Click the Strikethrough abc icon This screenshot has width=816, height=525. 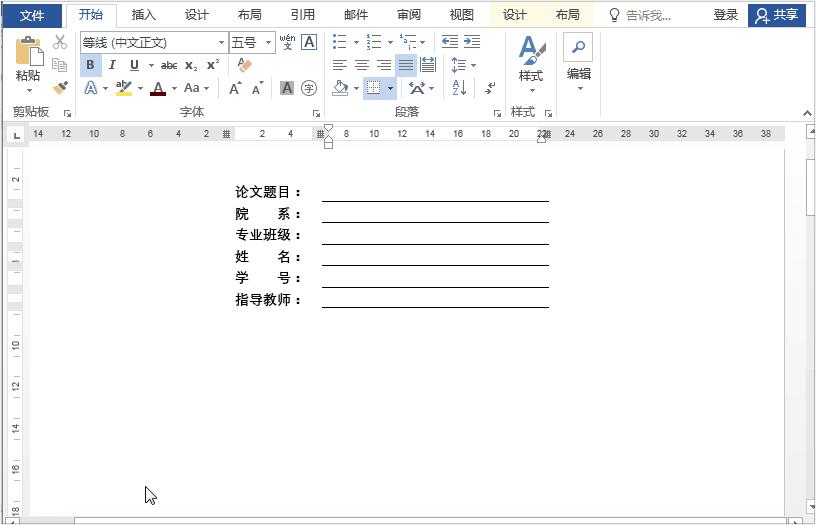pos(169,65)
